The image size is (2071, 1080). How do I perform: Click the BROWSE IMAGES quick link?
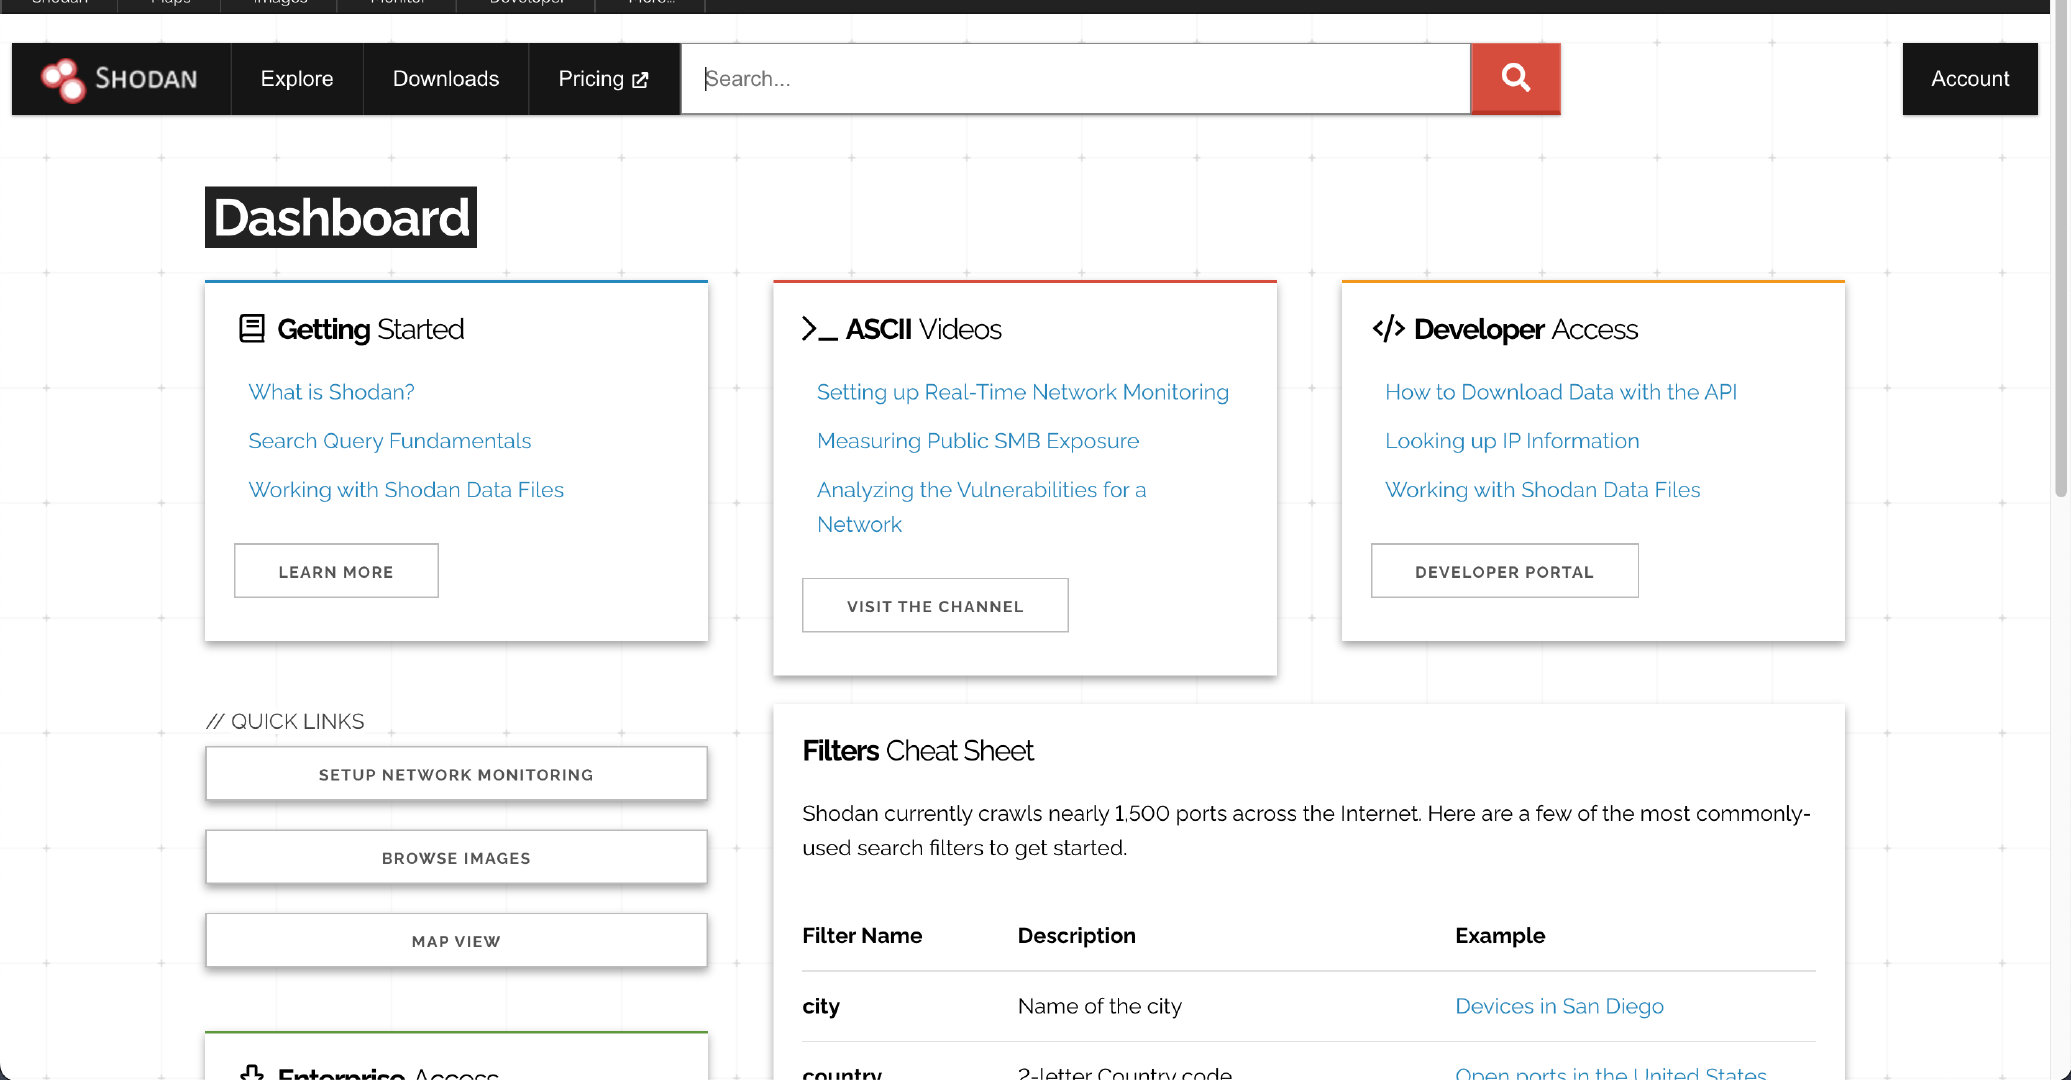click(x=456, y=858)
